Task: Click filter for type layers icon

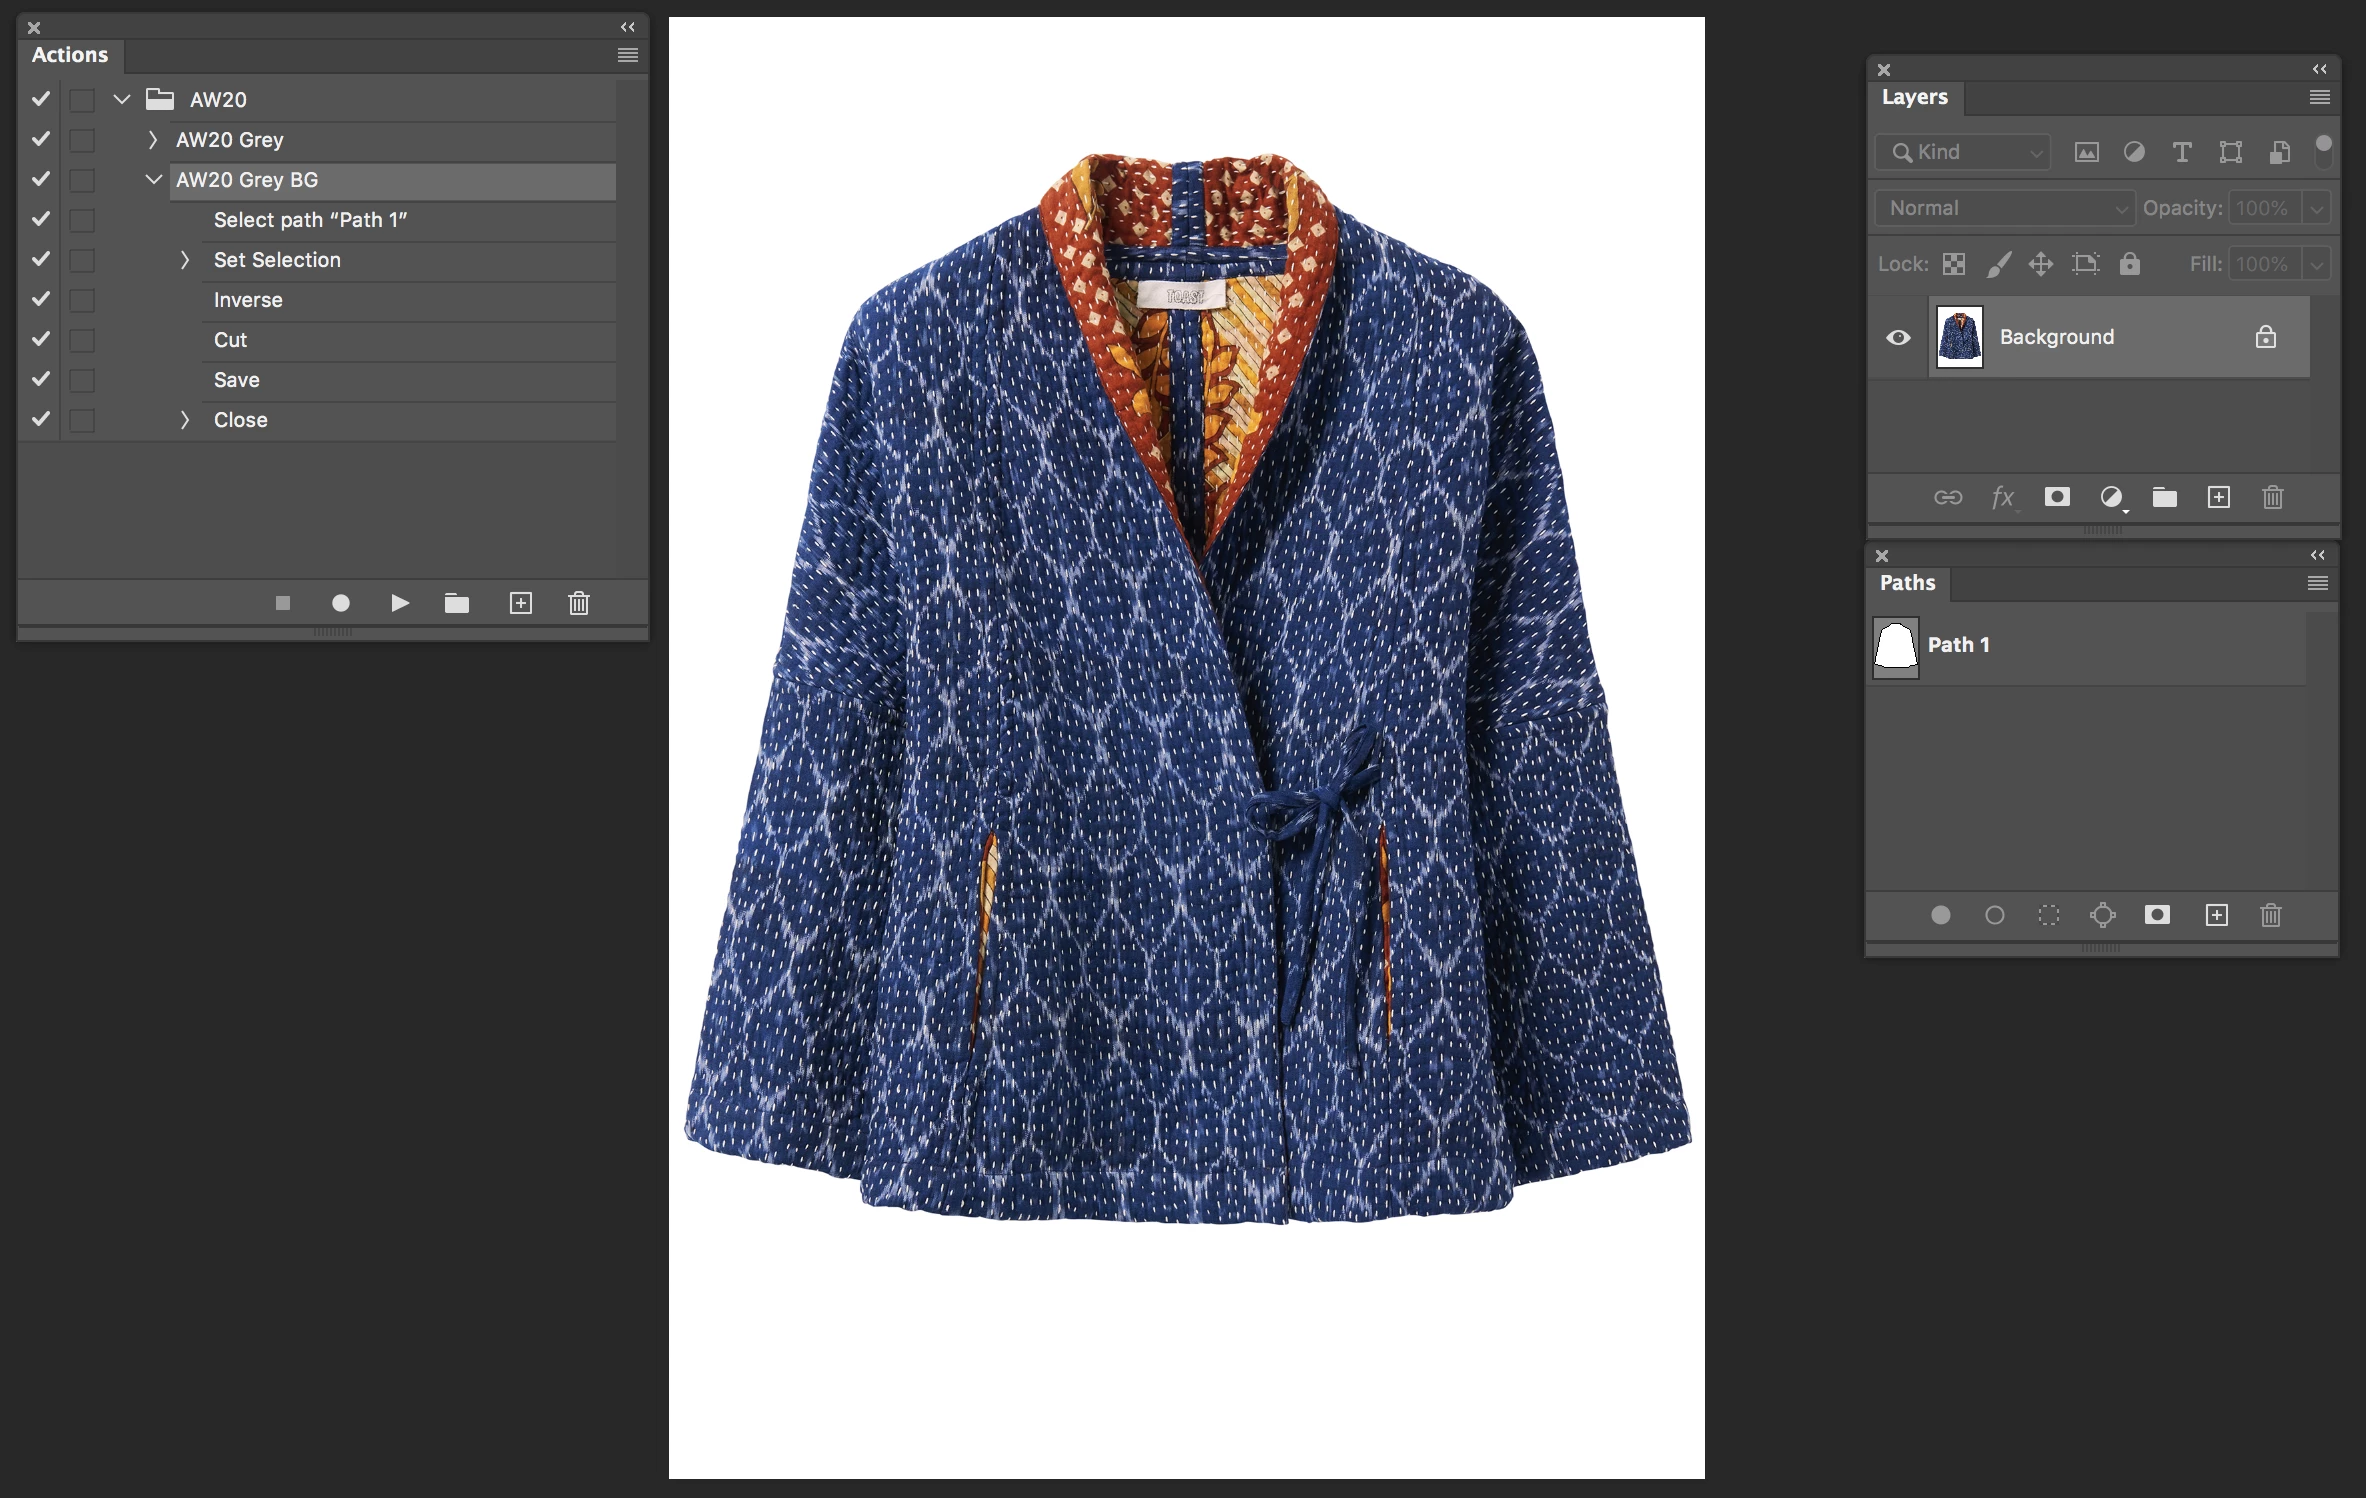Action: pyautogui.click(x=2182, y=152)
